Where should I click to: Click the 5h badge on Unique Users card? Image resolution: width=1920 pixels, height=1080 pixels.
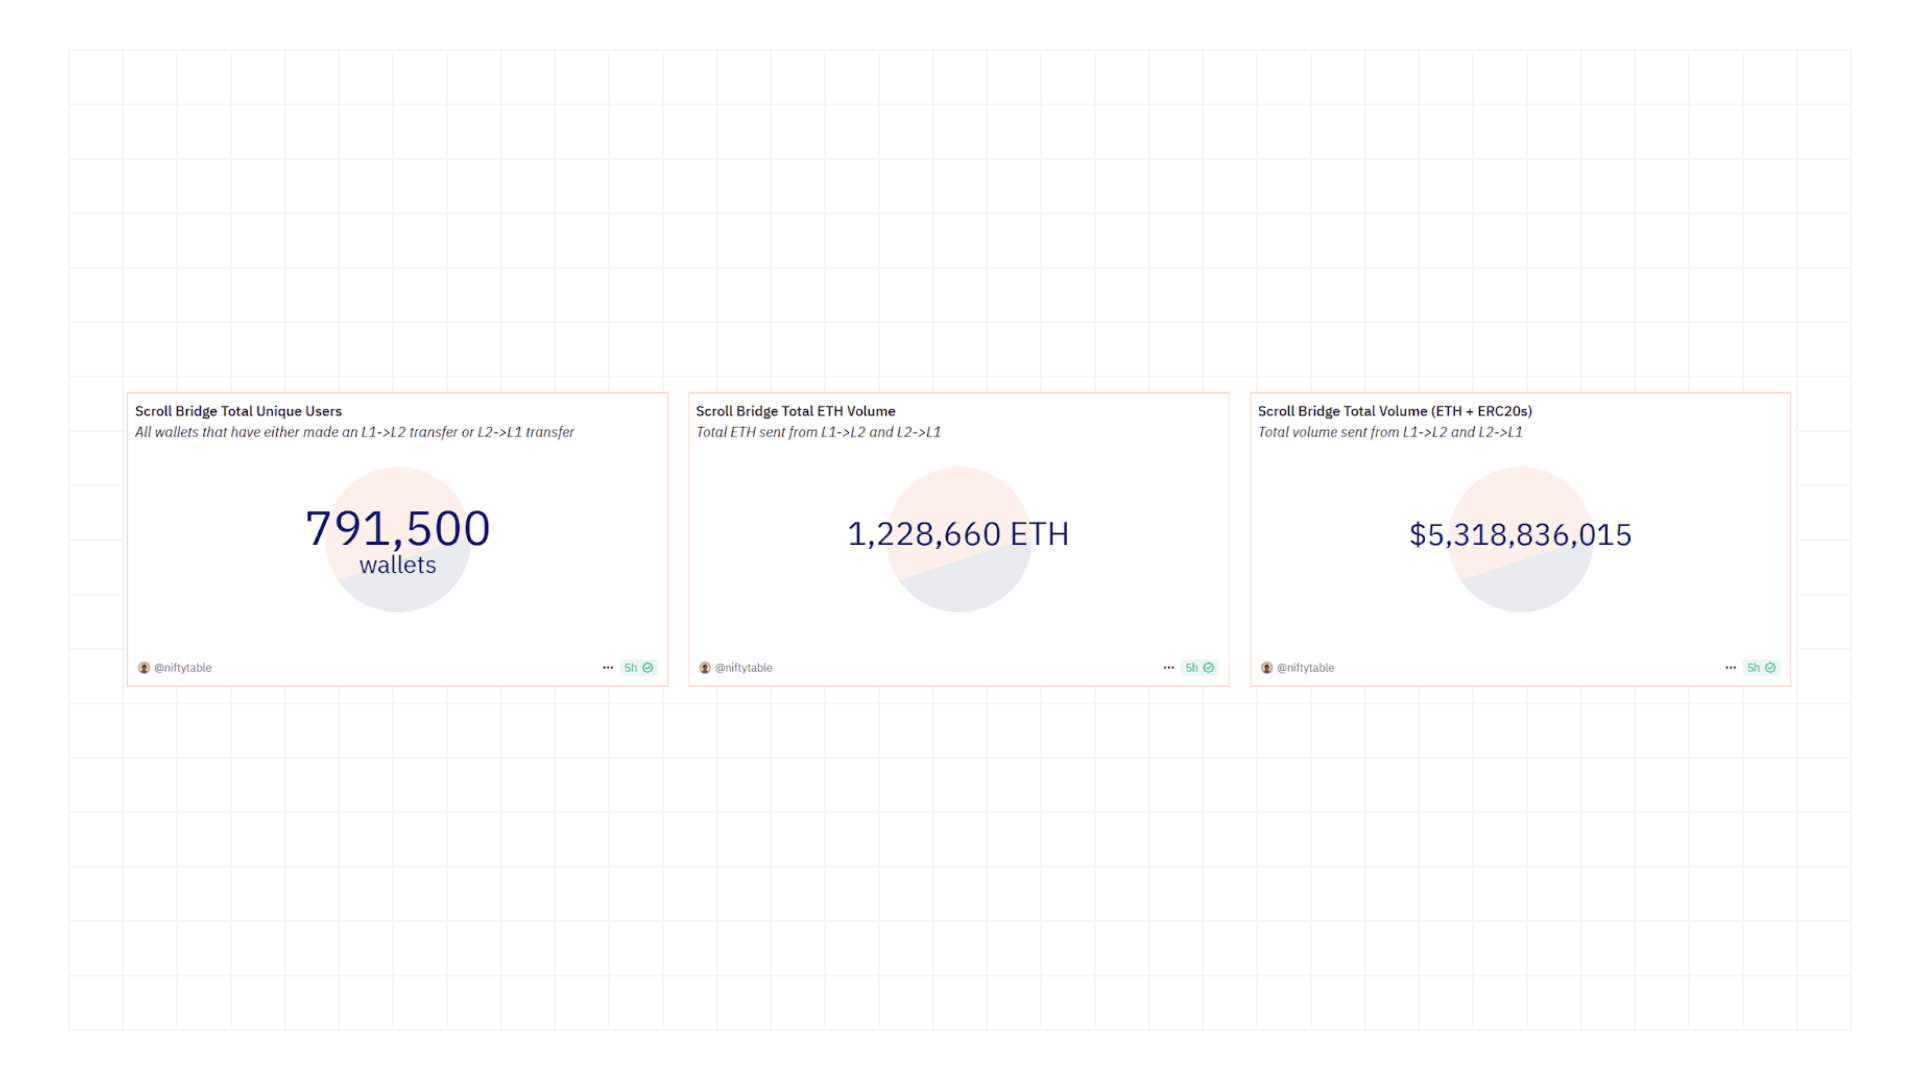[631, 667]
